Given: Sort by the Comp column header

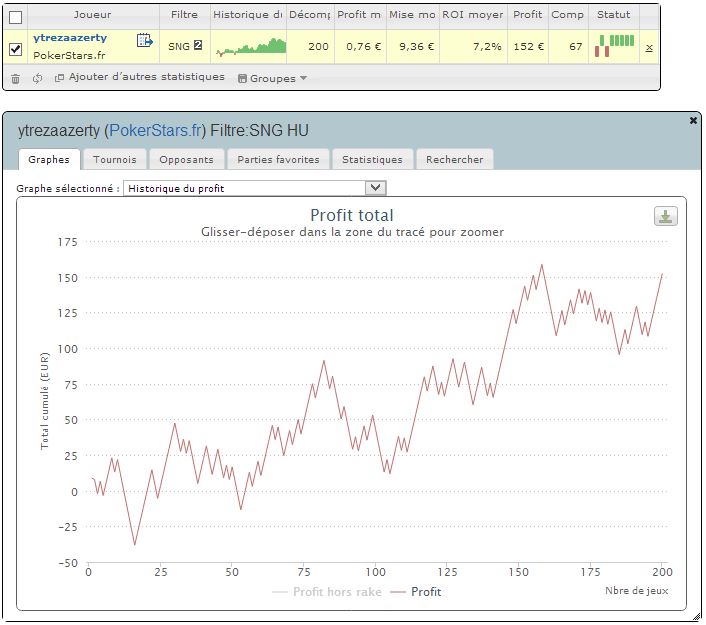Looking at the screenshot, I should [567, 15].
